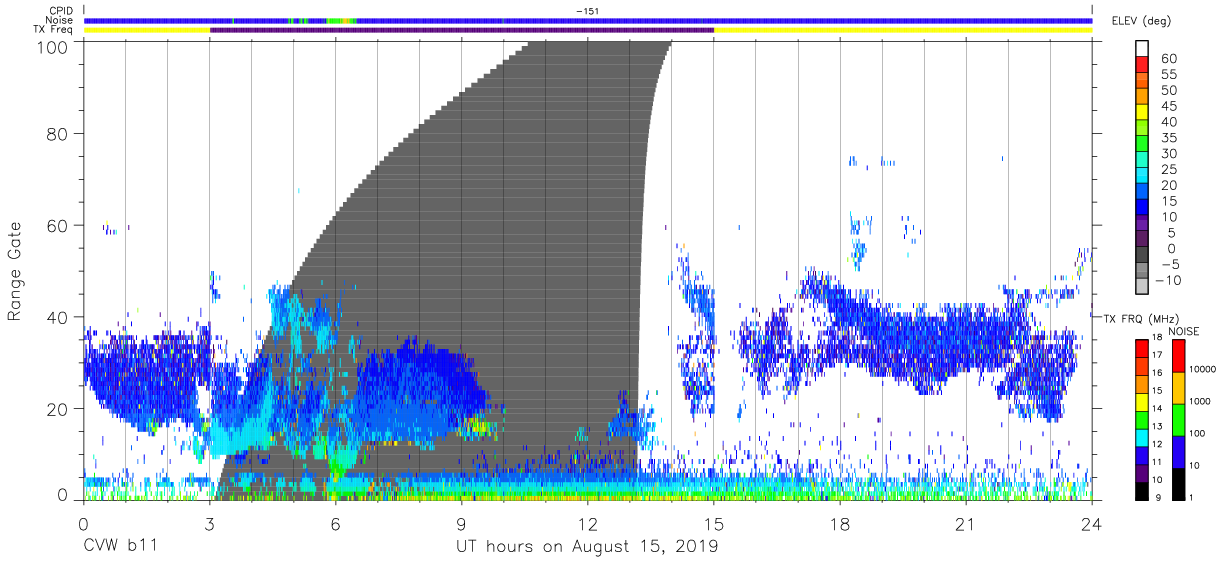Click the CPID label at top left
The height and width of the screenshot is (567, 1228).
pos(60,10)
